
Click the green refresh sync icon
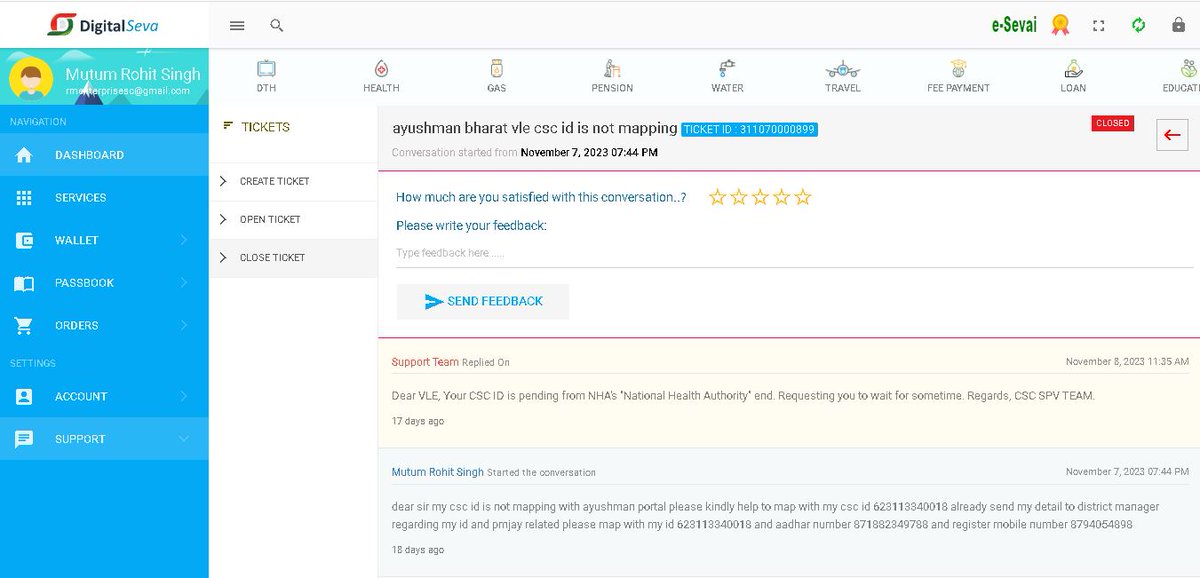(1138, 25)
